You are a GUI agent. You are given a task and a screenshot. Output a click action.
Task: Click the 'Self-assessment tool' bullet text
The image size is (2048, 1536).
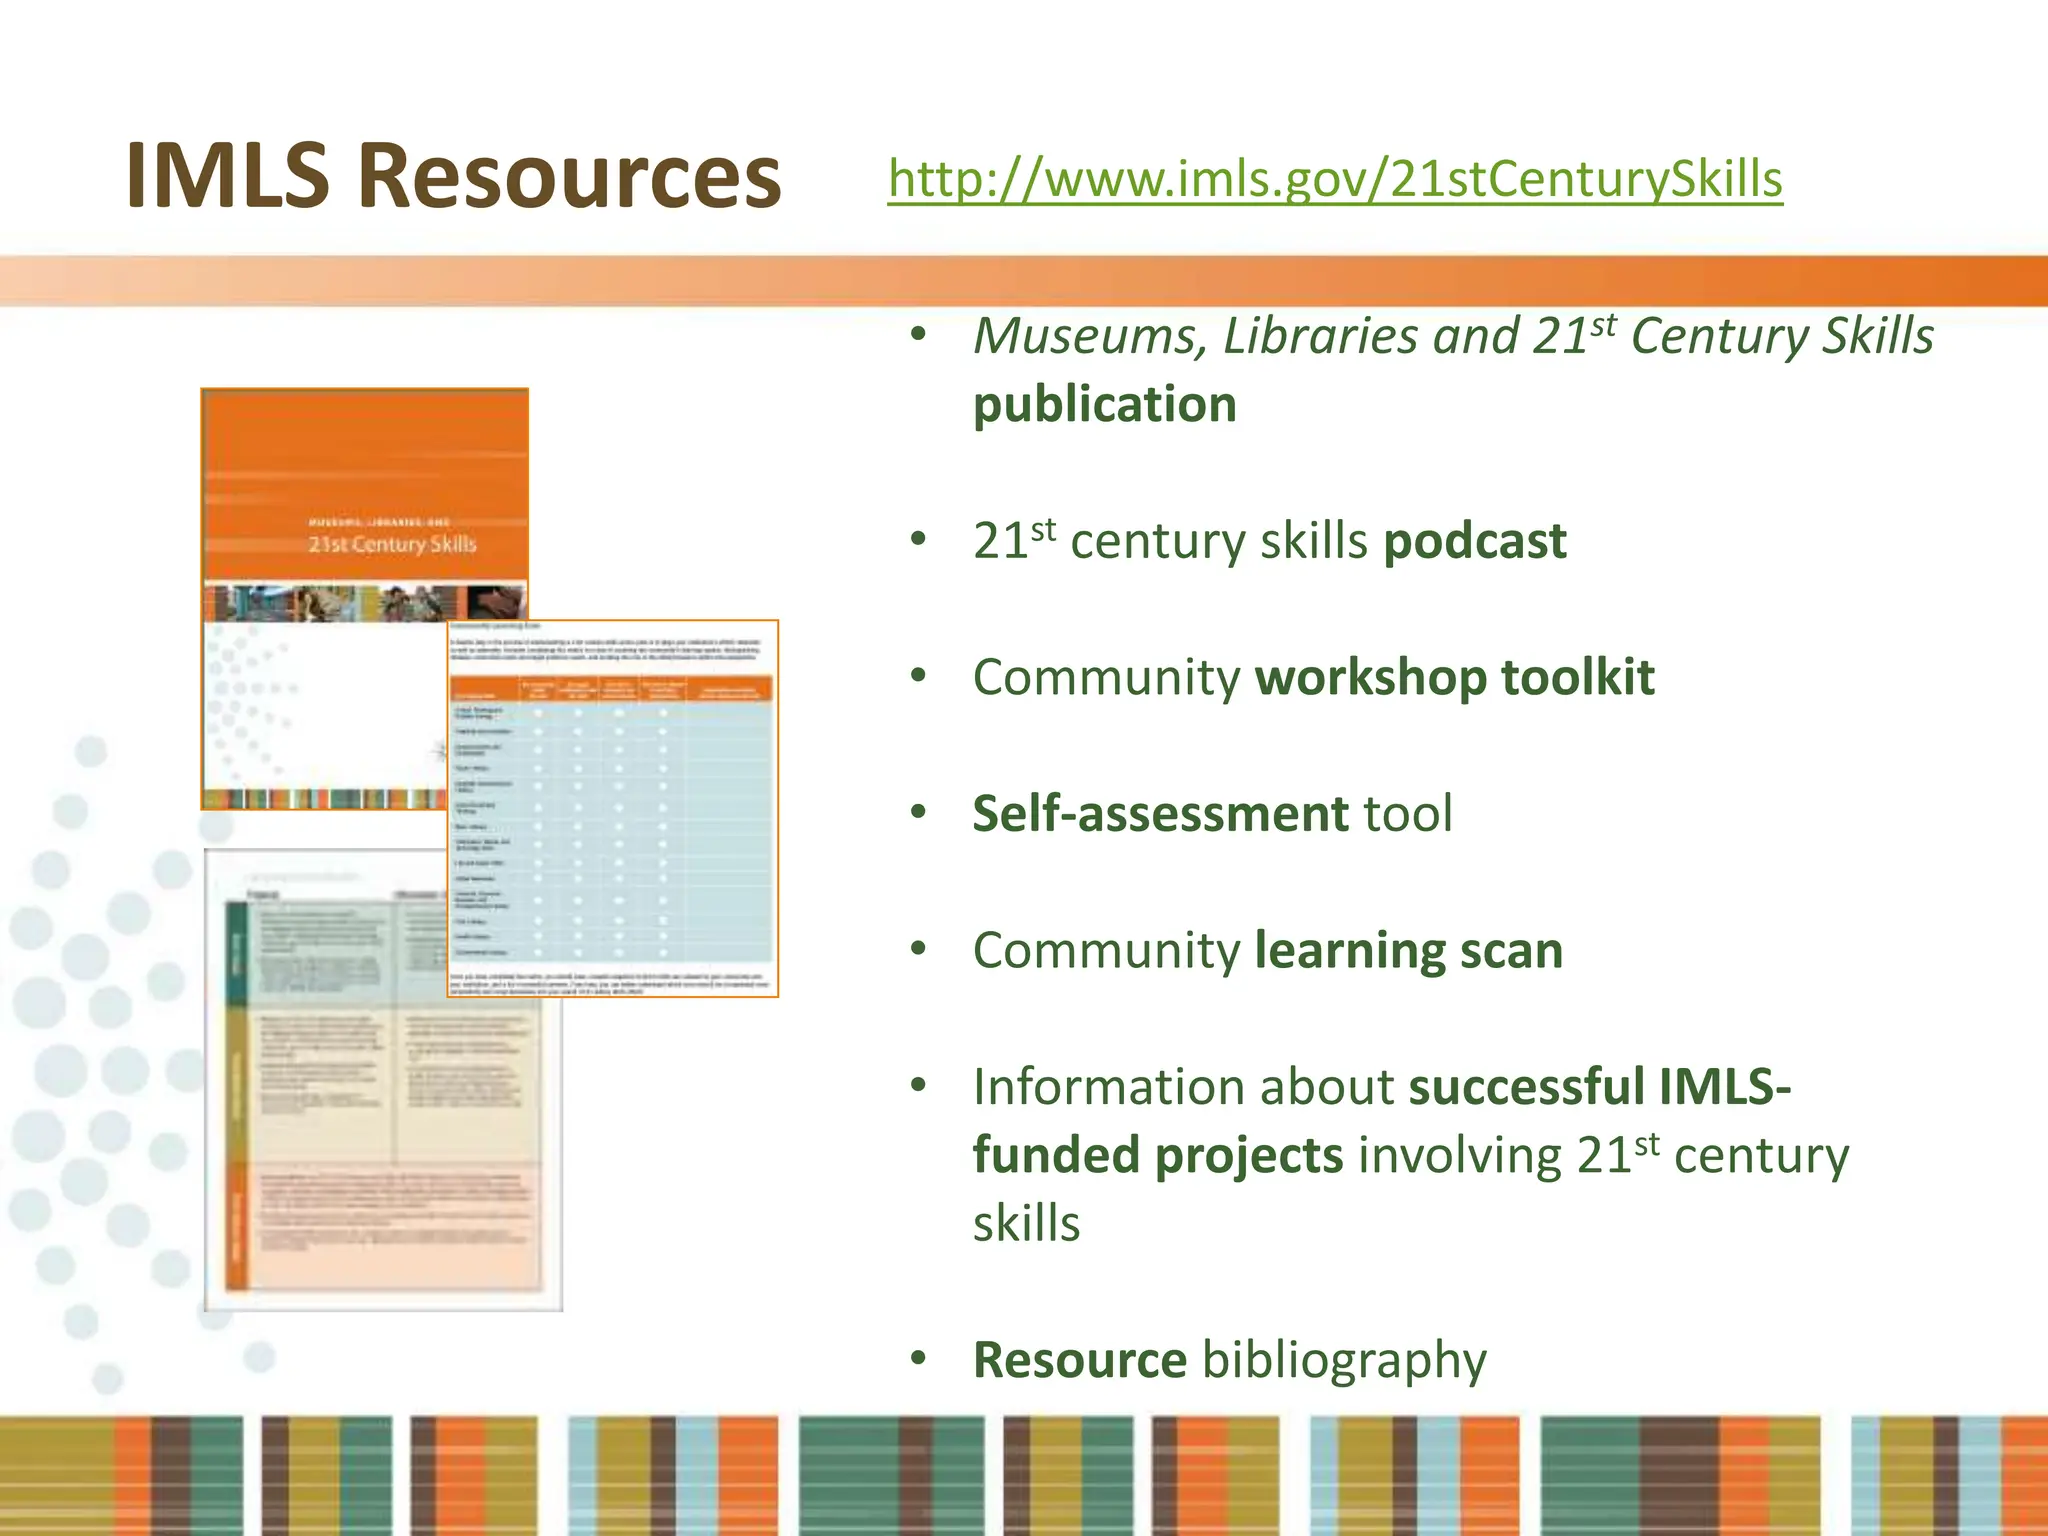pyautogui.click(x=1212, y=813)
